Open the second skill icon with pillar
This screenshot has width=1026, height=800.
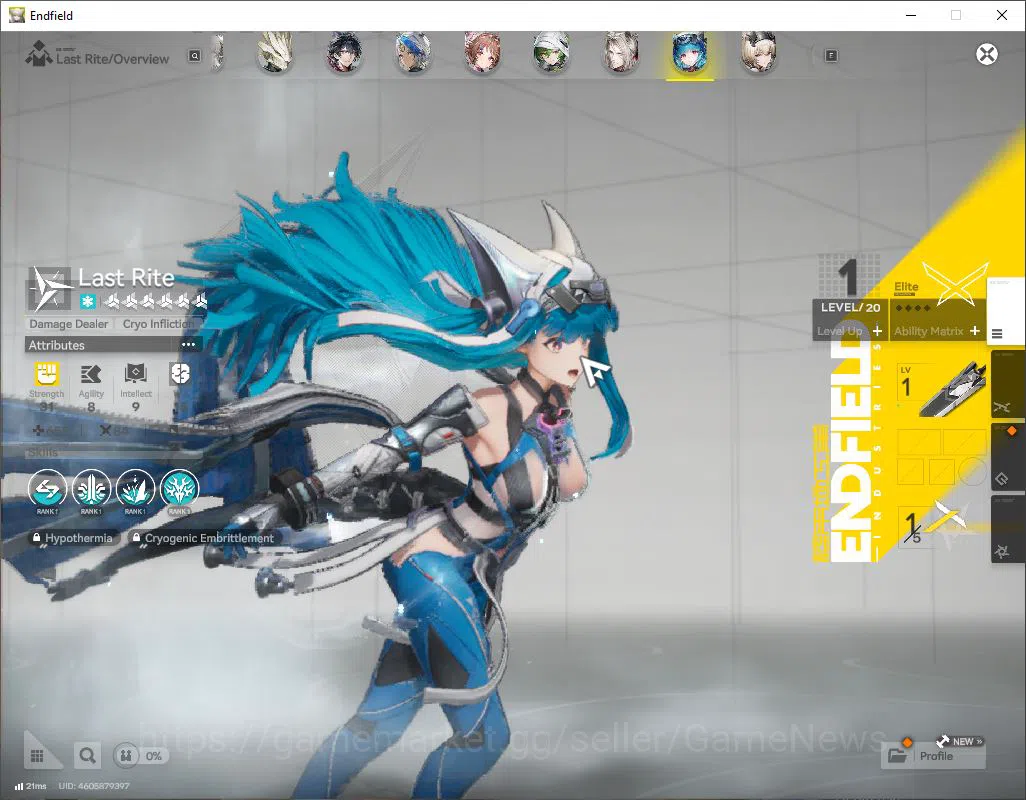tap(91, 489)
